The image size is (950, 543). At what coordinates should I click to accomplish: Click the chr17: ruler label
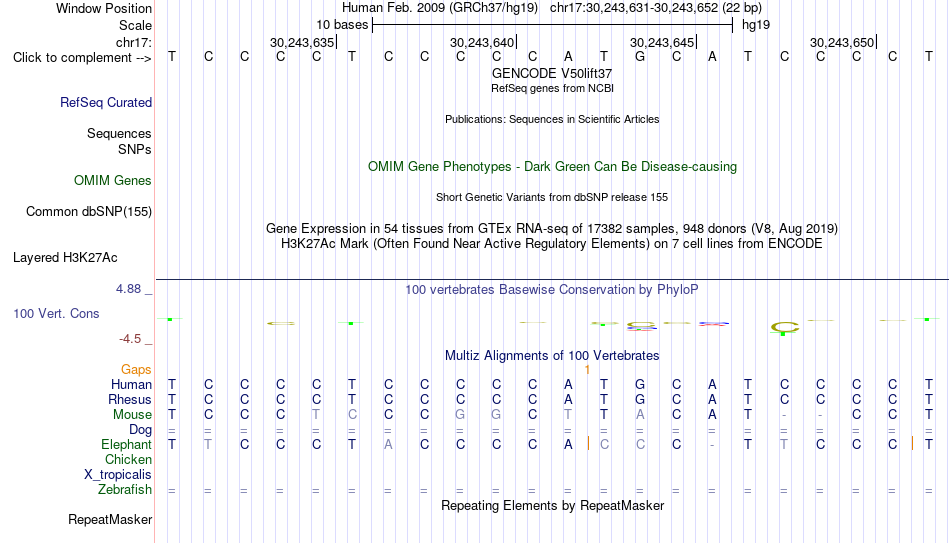coord(134,42)
